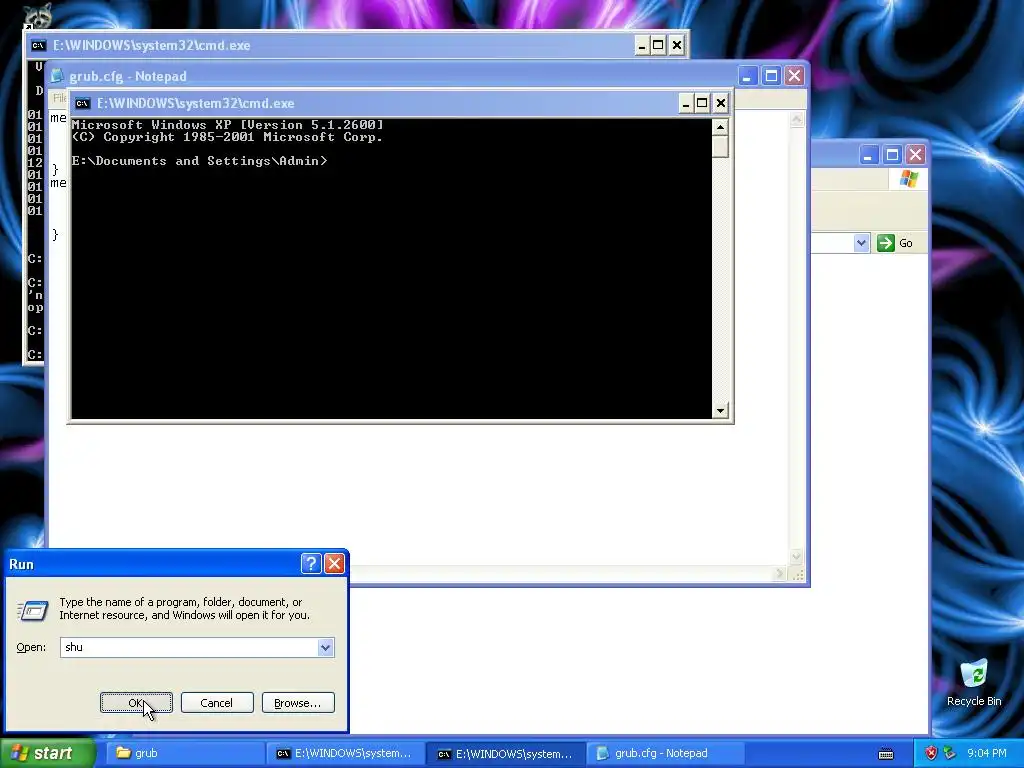
Task: Click the Go button in Explorer window
Action: [895, 243]
